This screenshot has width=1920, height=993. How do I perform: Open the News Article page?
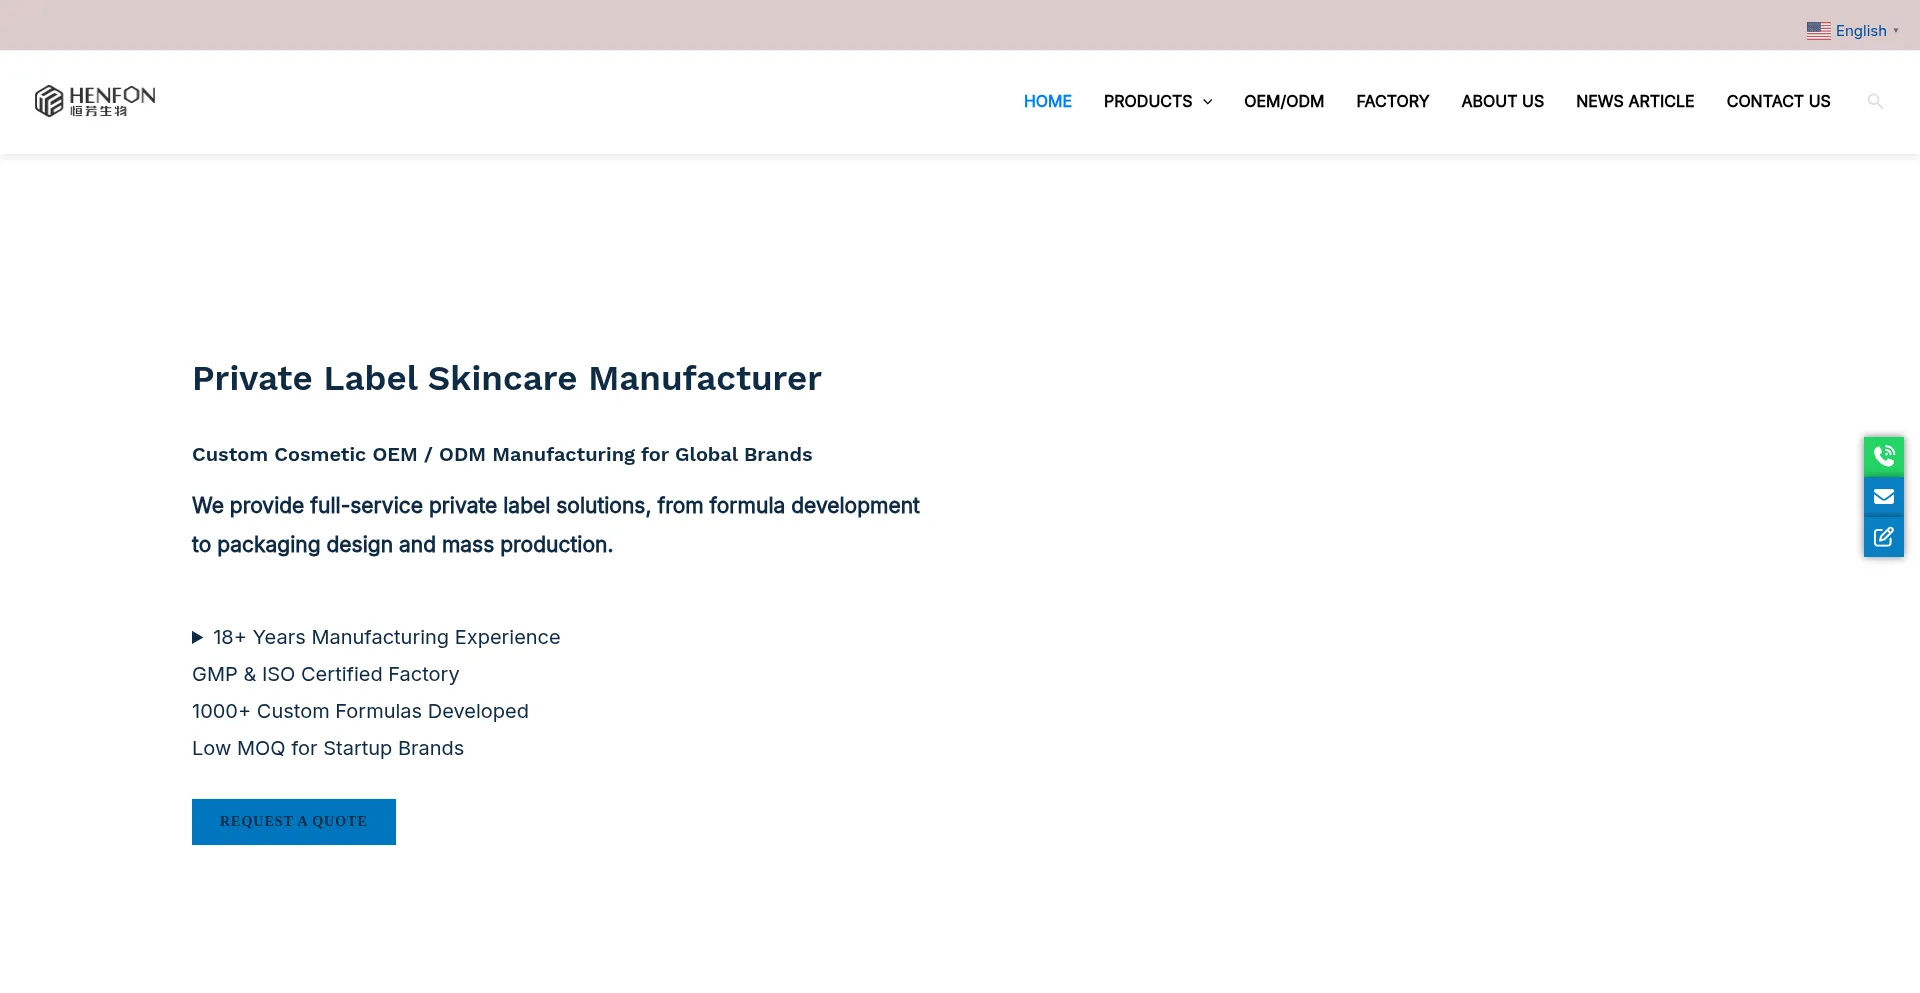[x=1635, y=101]
